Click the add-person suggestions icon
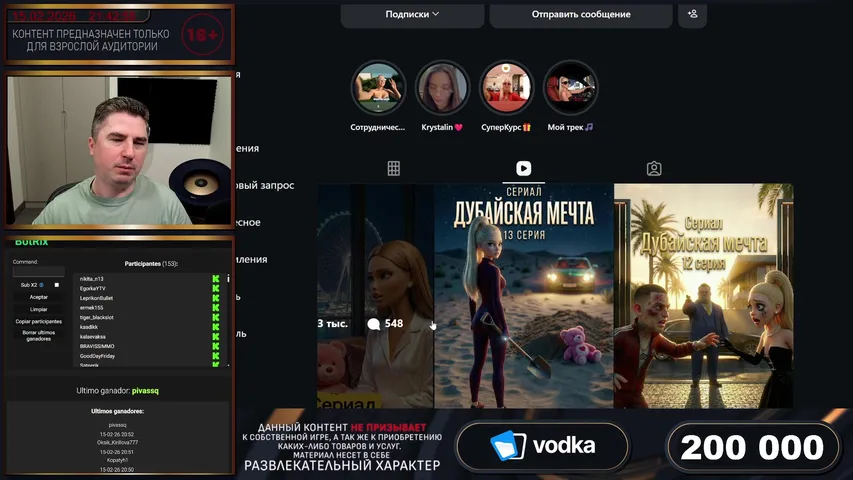 [x=692, y=14]
